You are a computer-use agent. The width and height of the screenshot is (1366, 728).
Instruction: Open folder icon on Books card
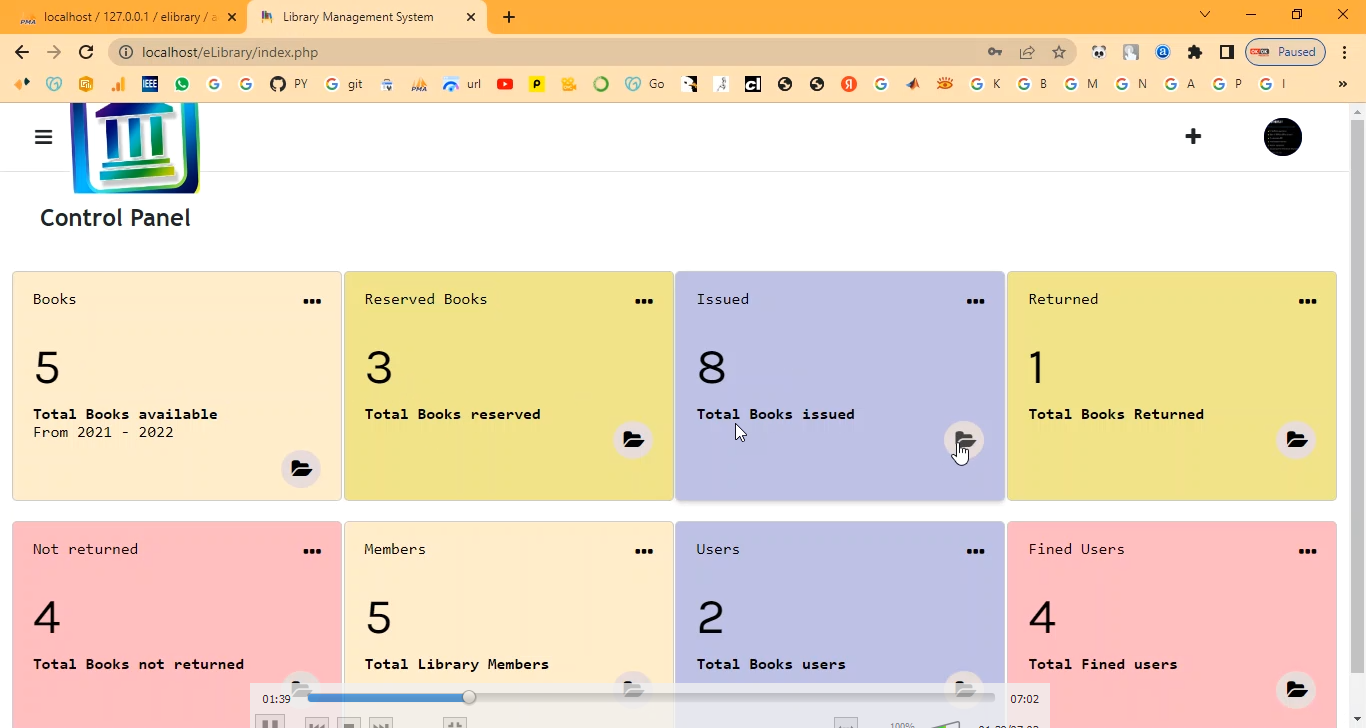coord(301,468)
